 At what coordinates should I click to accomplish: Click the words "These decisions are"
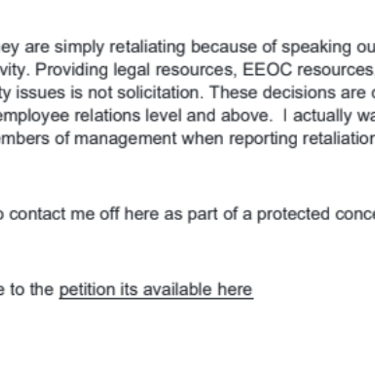point(287,93)
